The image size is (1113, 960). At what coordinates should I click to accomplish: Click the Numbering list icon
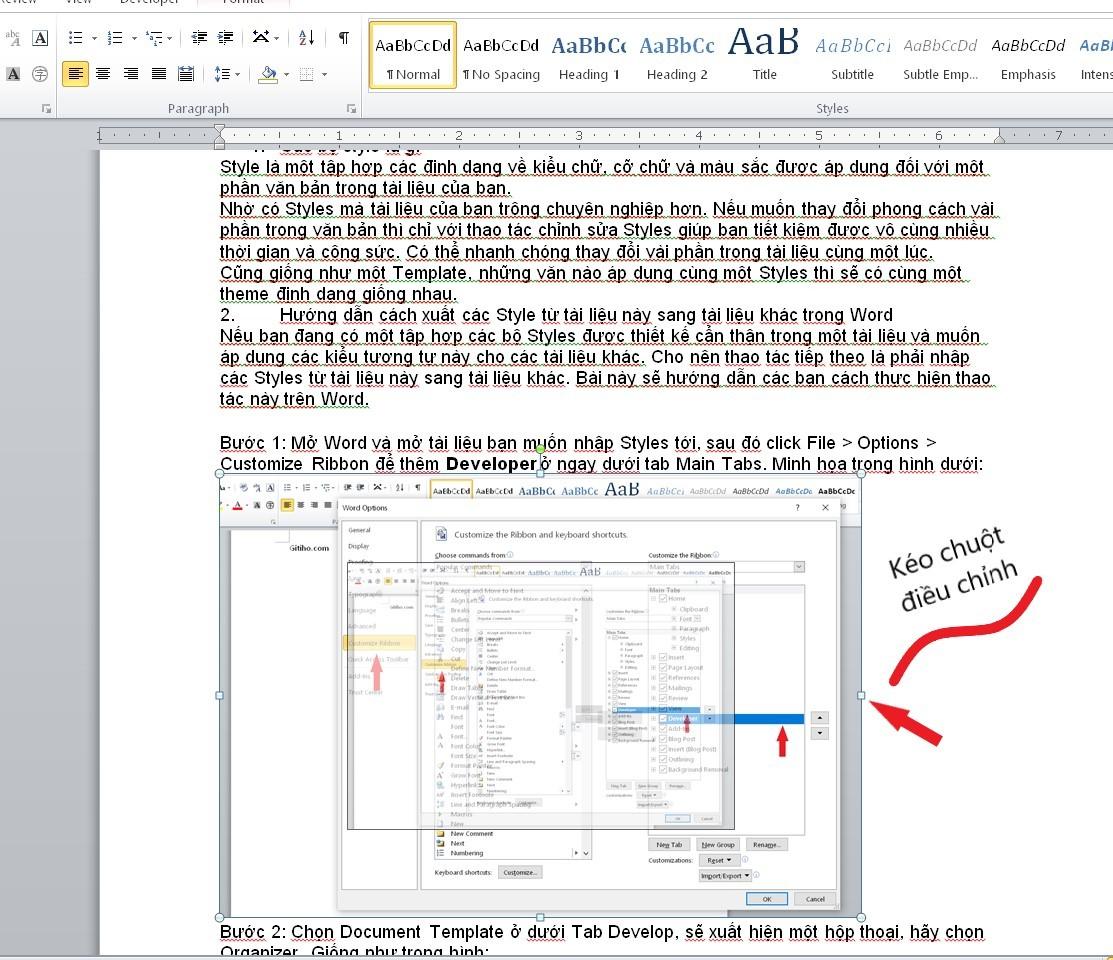point(115,38)
